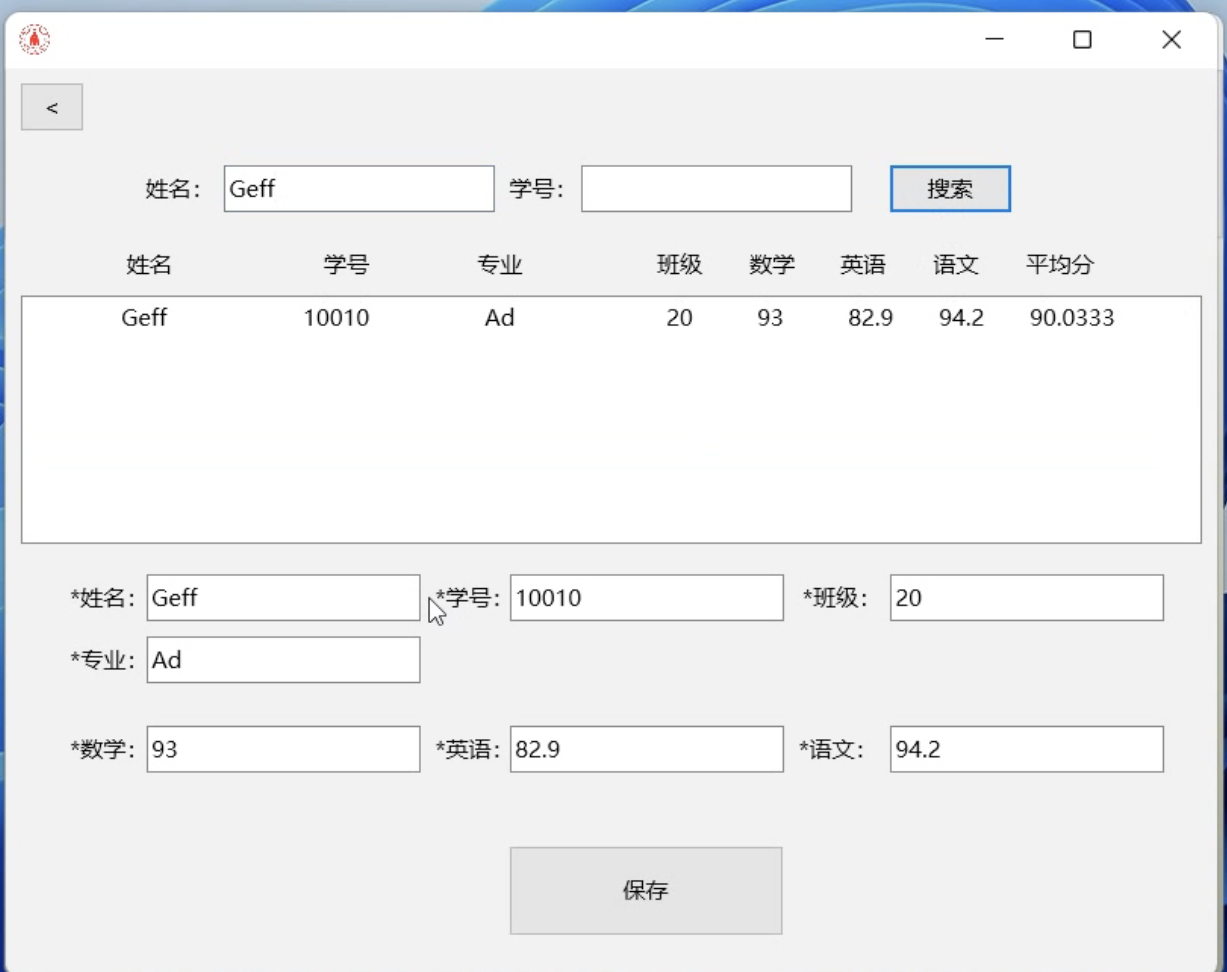The width and height of the screenshot is (1227, 972).
Task: Maximize the application window
Action: click(1082, 40)
